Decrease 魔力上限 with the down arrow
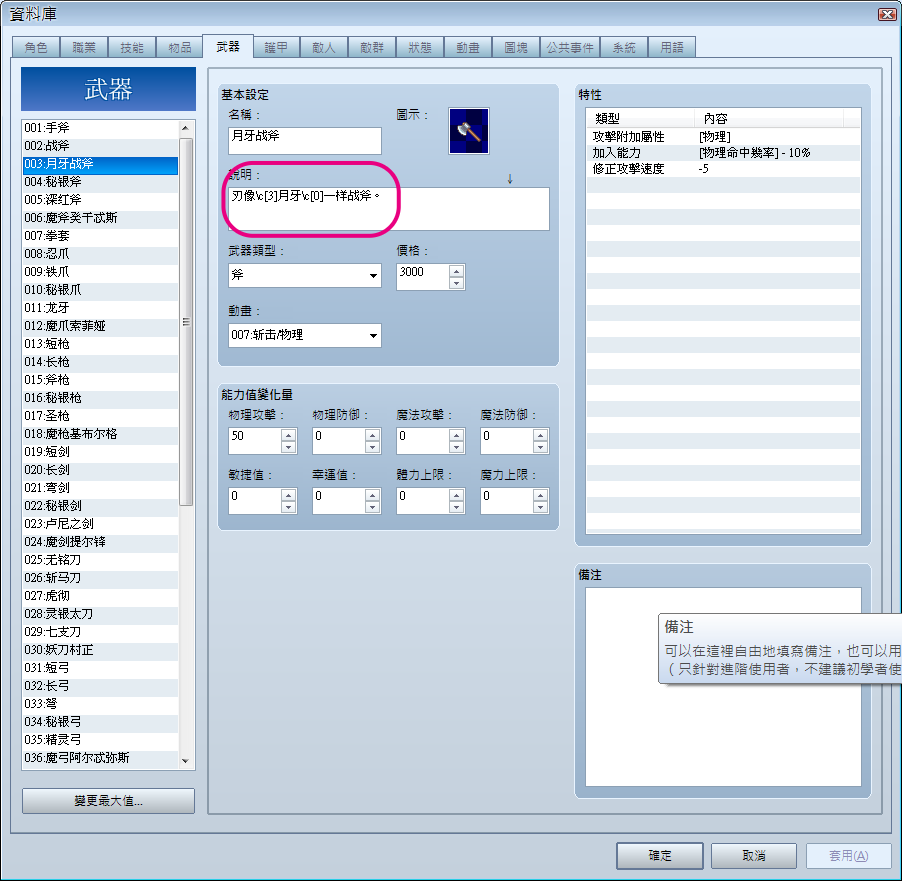Image resolution: width=902 pixels, height=881 pixels. coord(541,507)
